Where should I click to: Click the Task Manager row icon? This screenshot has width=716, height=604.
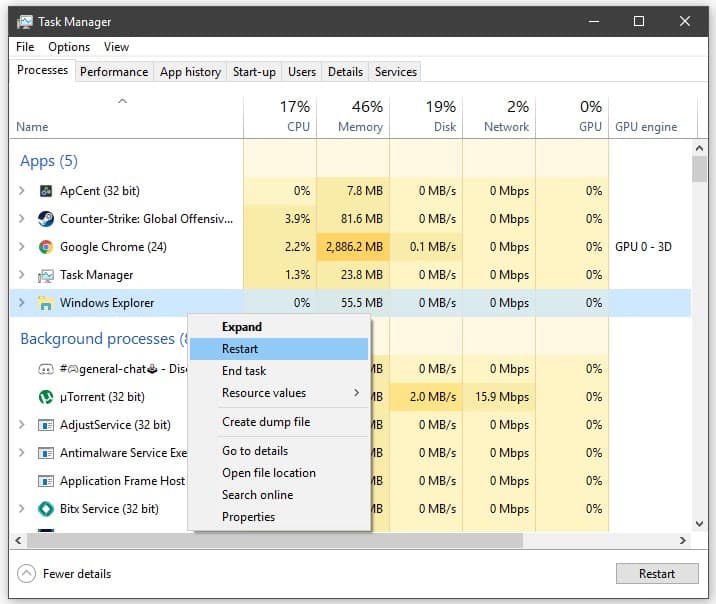click(x=46, y=275)
